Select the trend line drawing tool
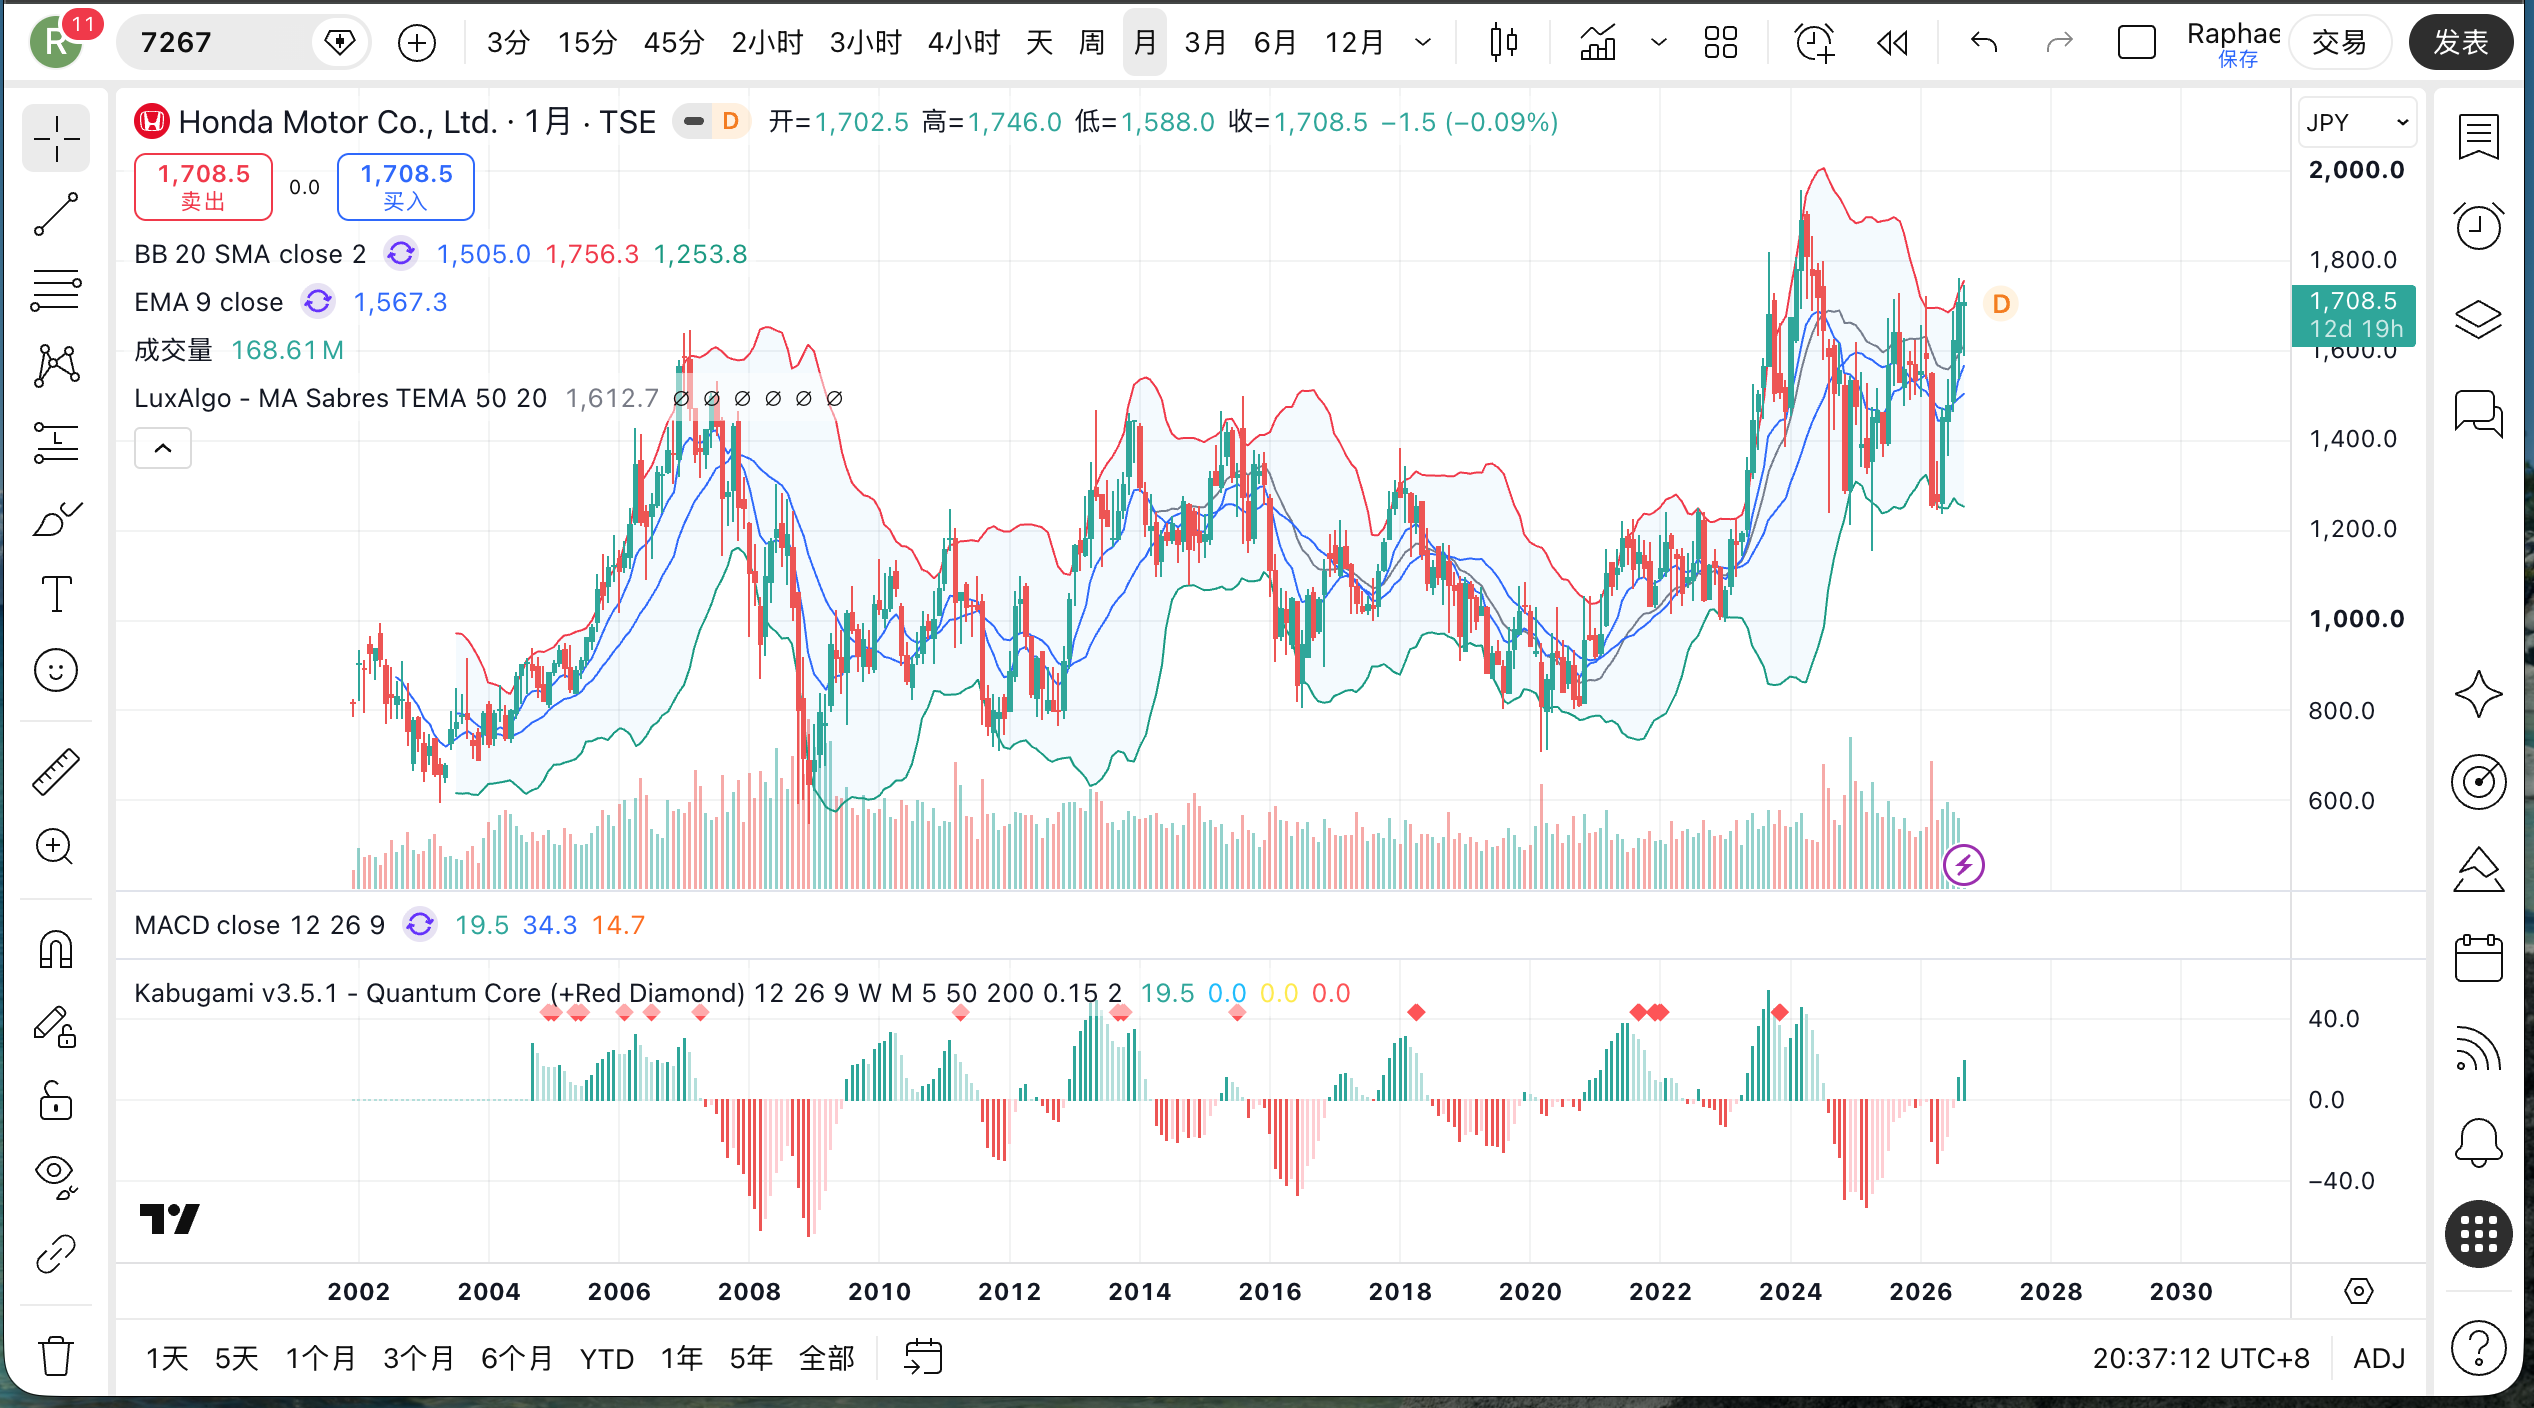The height and width of the screenshot is (1408, 2534). click(x=56, y=214)
